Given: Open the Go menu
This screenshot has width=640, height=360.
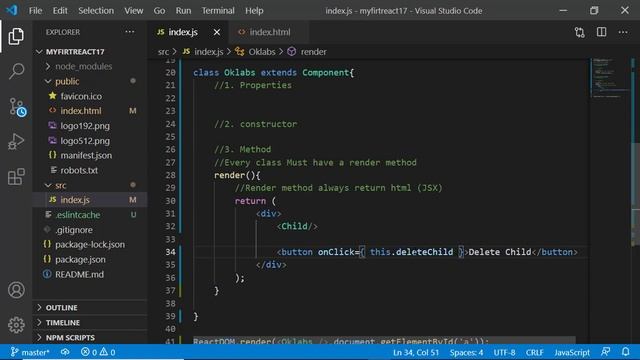Looking at the screenshot, I should (x=159, y=11).
